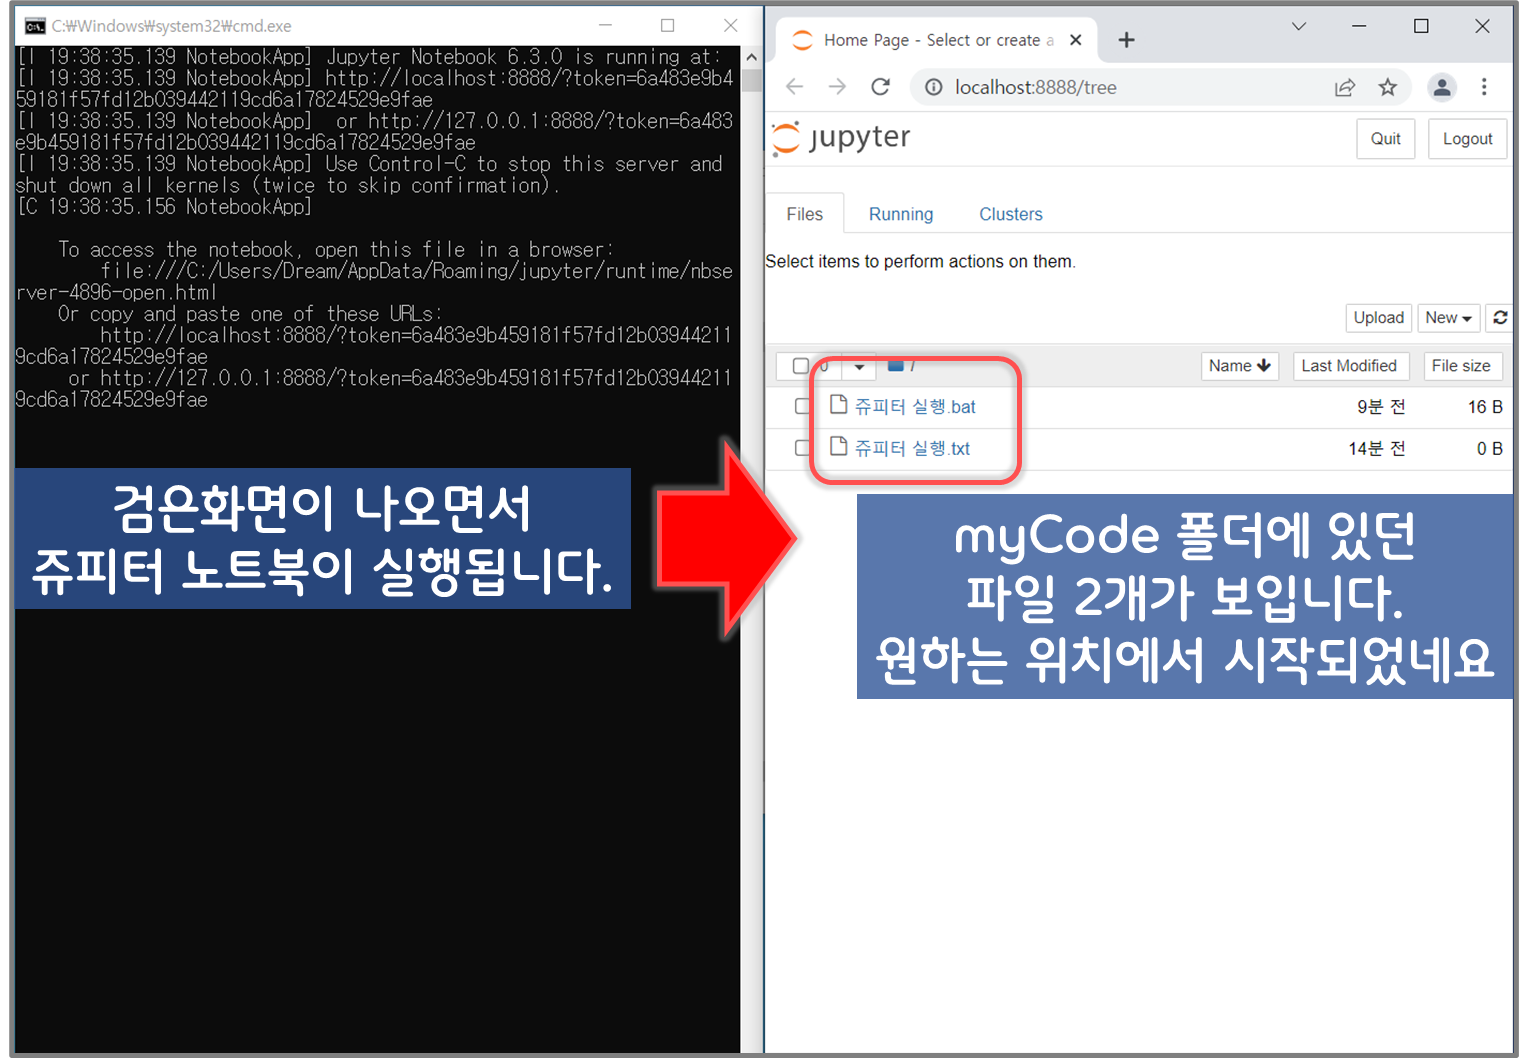Click the root folder icon in breadcrumb
Viewport: 1527px width, 1058px height.
point(896,366)
